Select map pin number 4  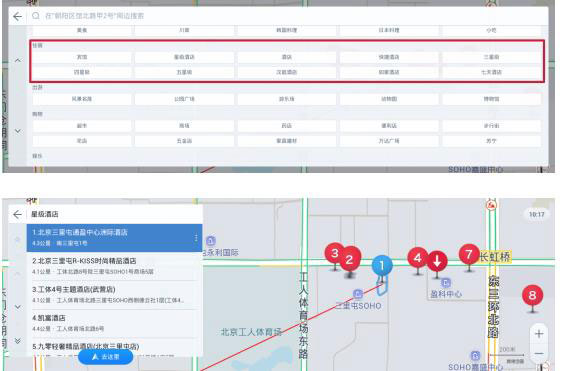tap(418, 258)
